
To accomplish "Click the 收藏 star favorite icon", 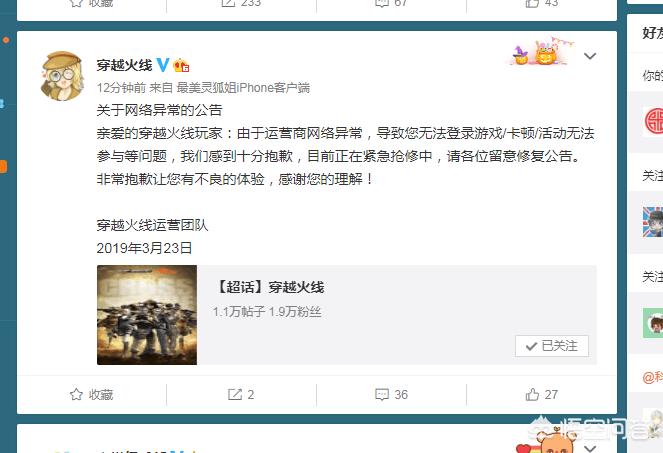I will click(x=76, y=394).
